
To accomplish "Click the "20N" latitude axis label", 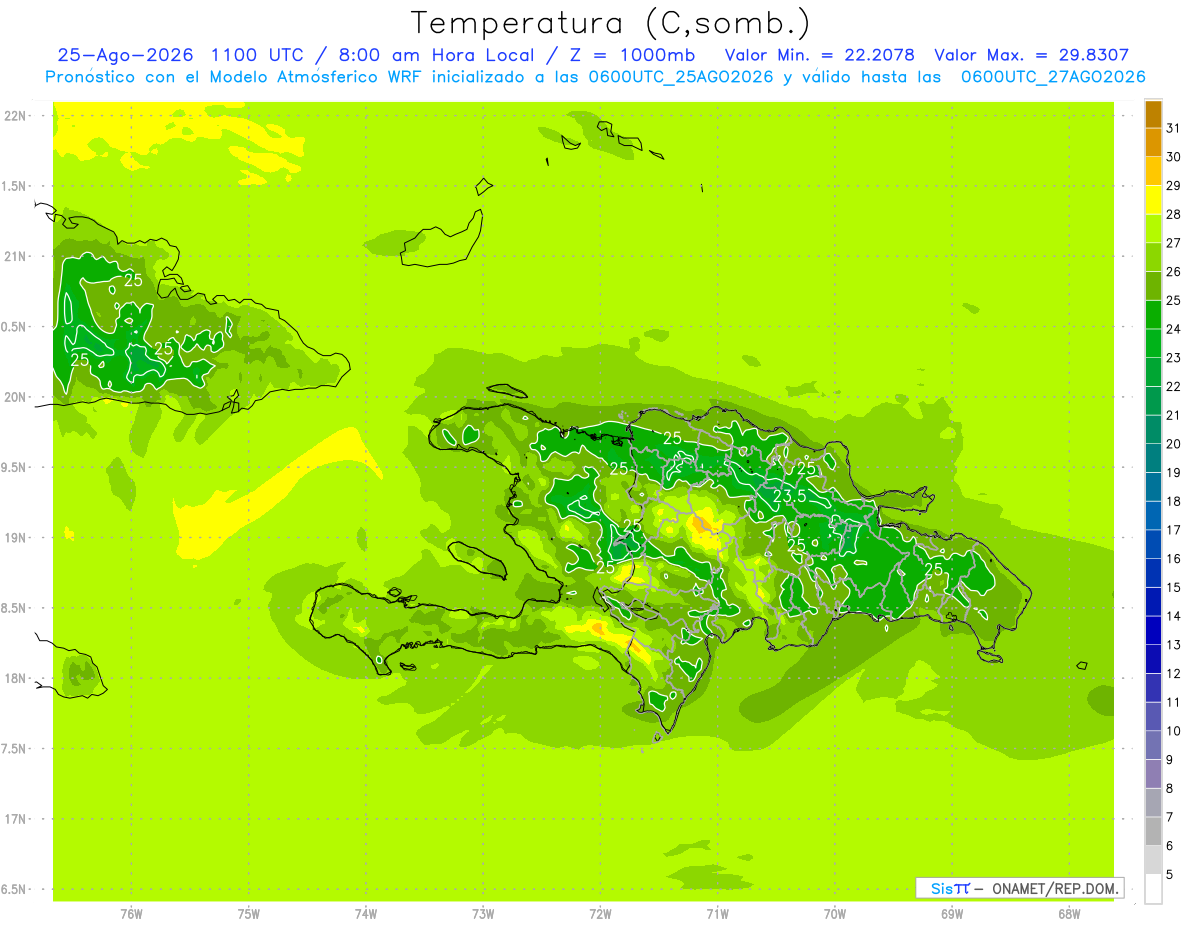I will [x=14, y=397].
